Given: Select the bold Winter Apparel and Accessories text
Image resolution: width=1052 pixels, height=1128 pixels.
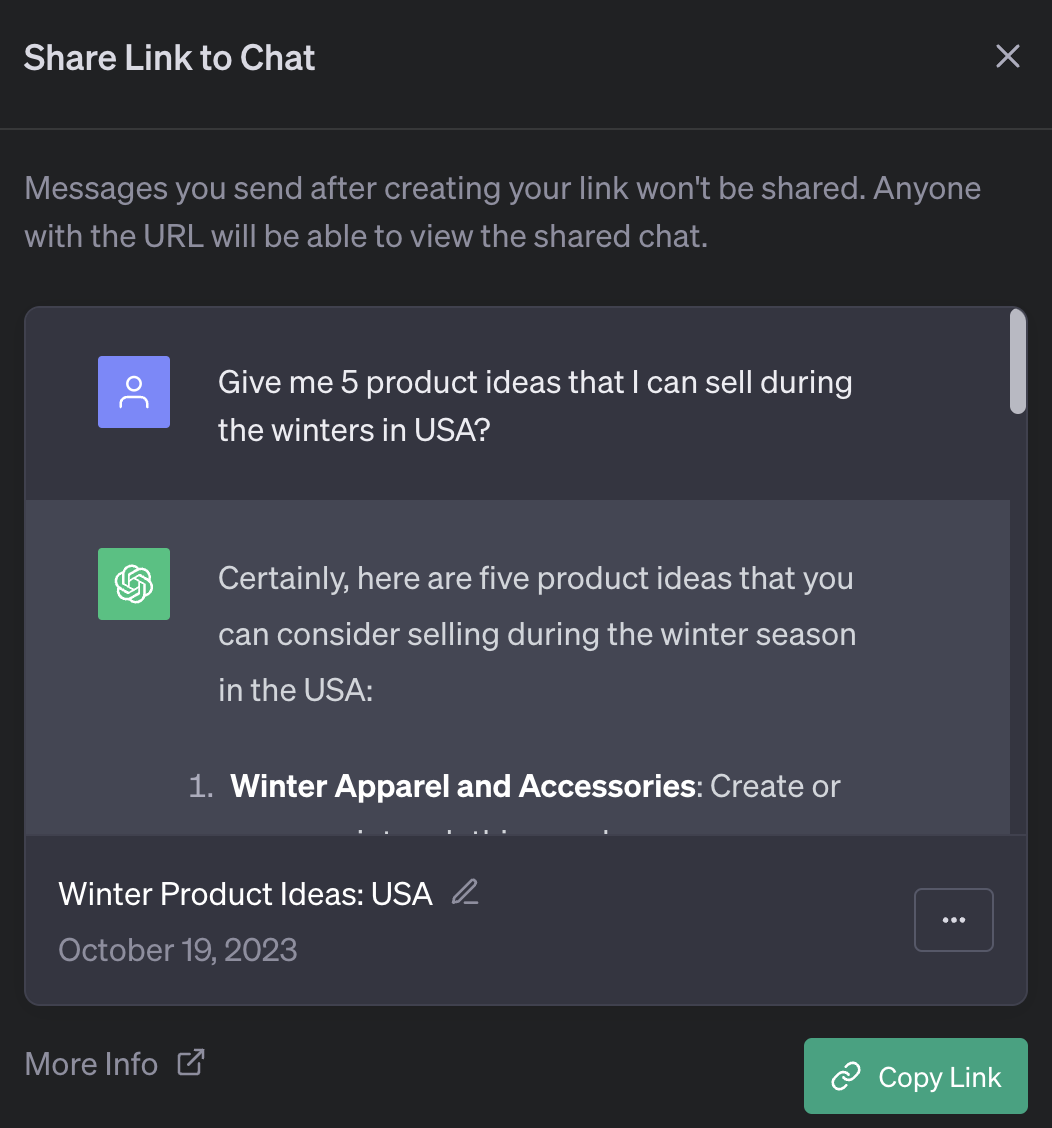Looking at the screenshot, I should coord(462,786).
